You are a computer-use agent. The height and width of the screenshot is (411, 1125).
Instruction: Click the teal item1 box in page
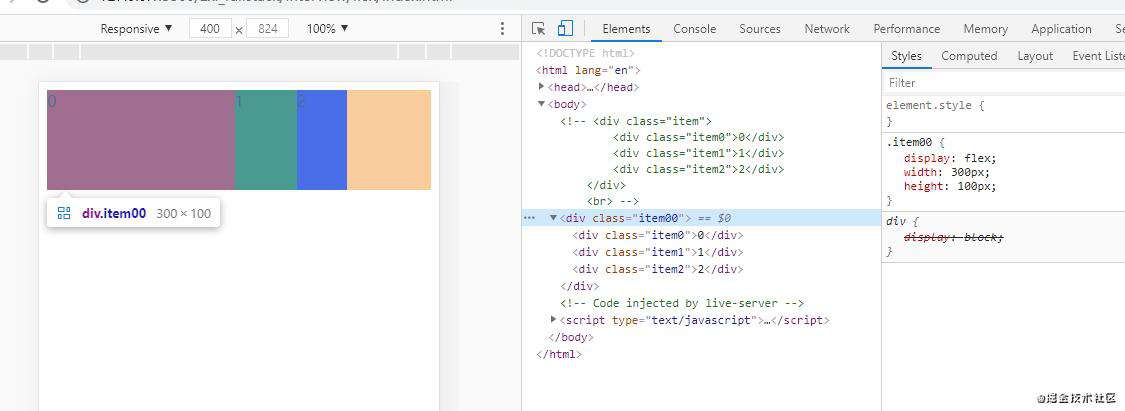click(x=265, y=140)
